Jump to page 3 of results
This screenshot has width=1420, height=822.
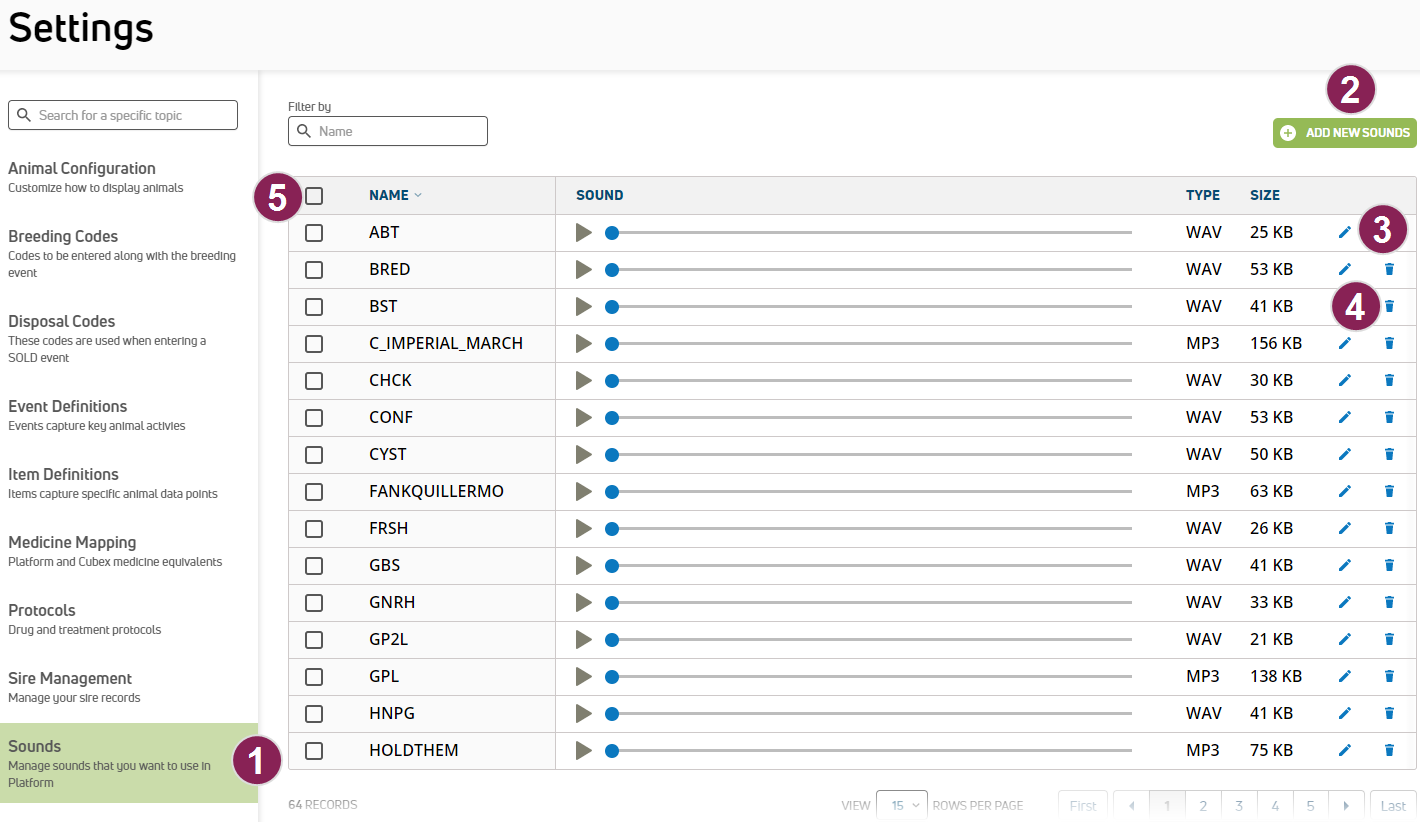tap(1239, 806)
